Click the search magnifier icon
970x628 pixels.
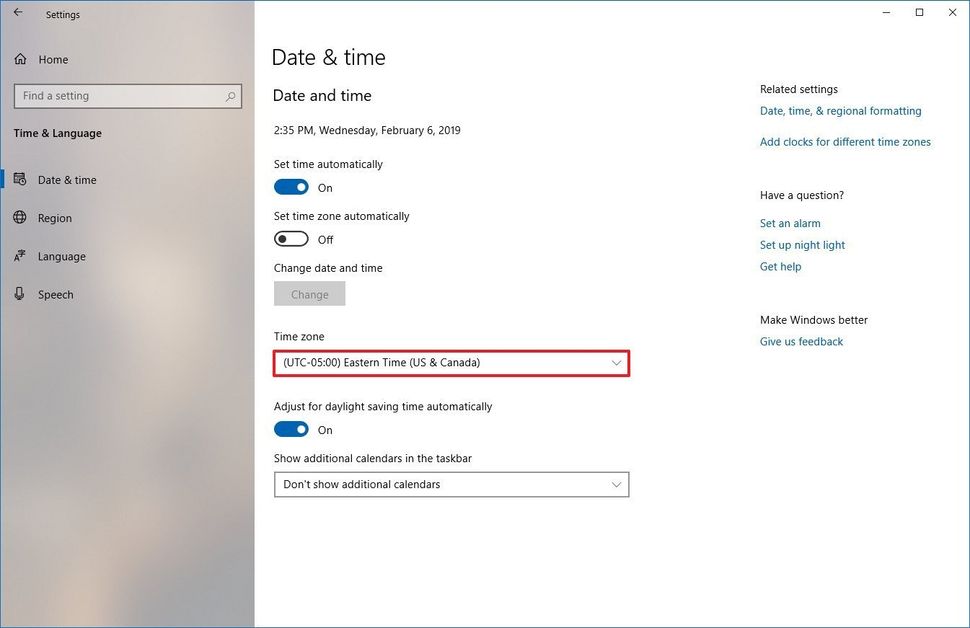[x=231, y=95]
